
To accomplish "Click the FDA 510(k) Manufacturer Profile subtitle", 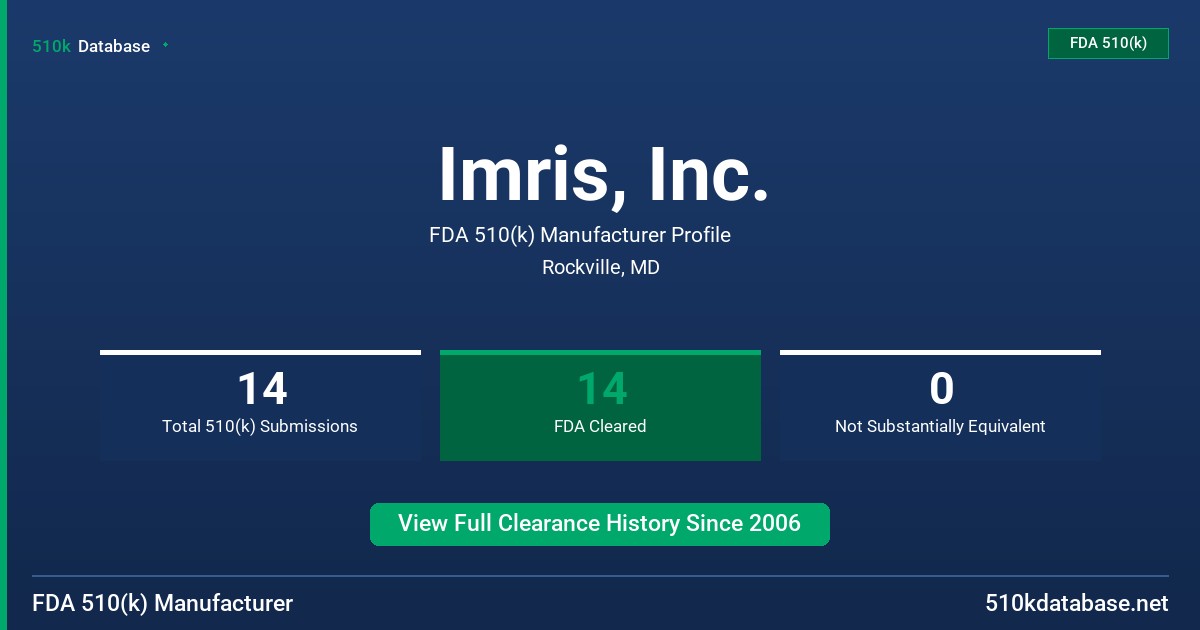I will [580, 235].
